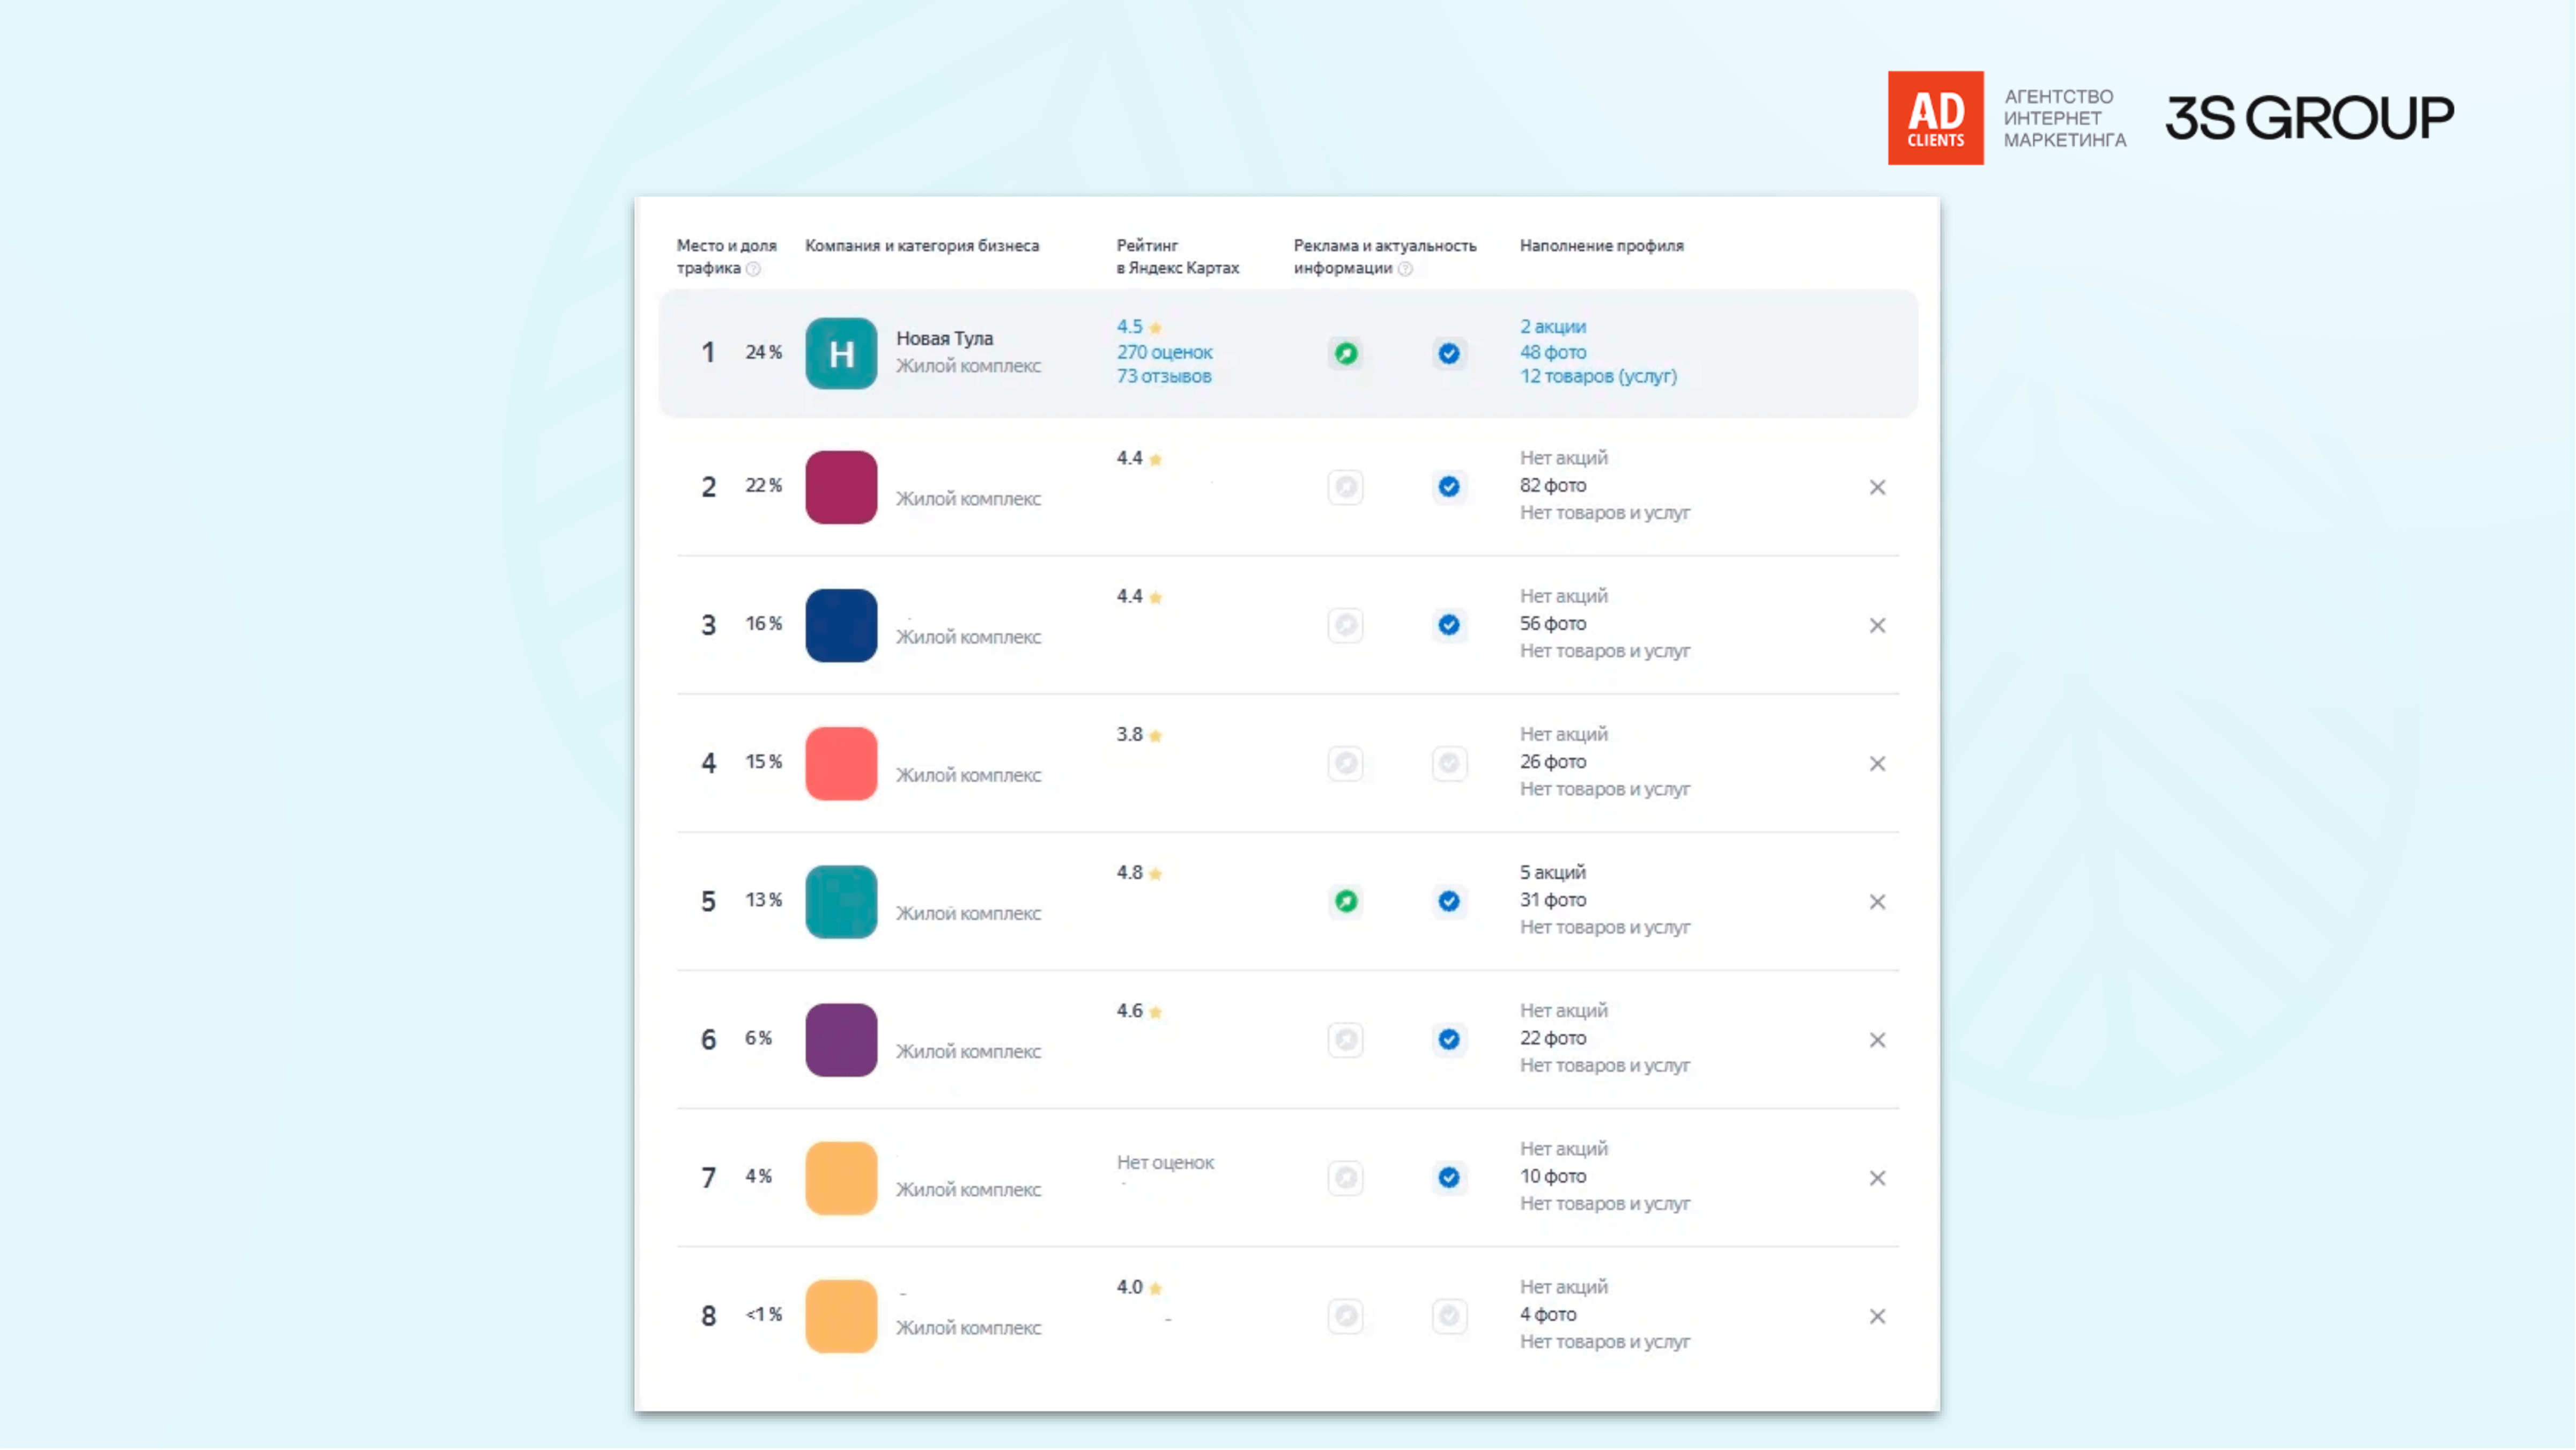The width and height of the screenshot is (2576, 1450).
Task: Open the '2 акции' promotions link
Action: pyautogui.click(x=1552, y=327)
